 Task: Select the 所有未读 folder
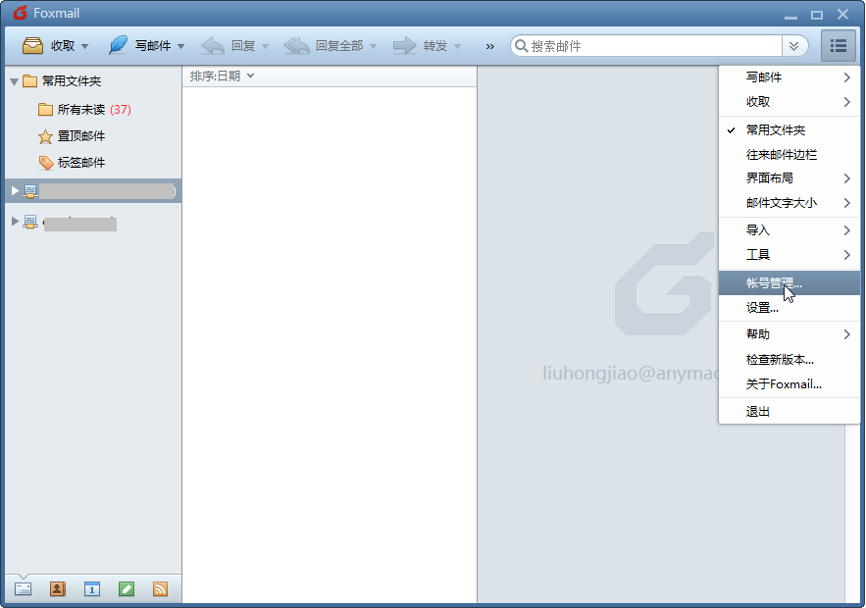[80, 110]
